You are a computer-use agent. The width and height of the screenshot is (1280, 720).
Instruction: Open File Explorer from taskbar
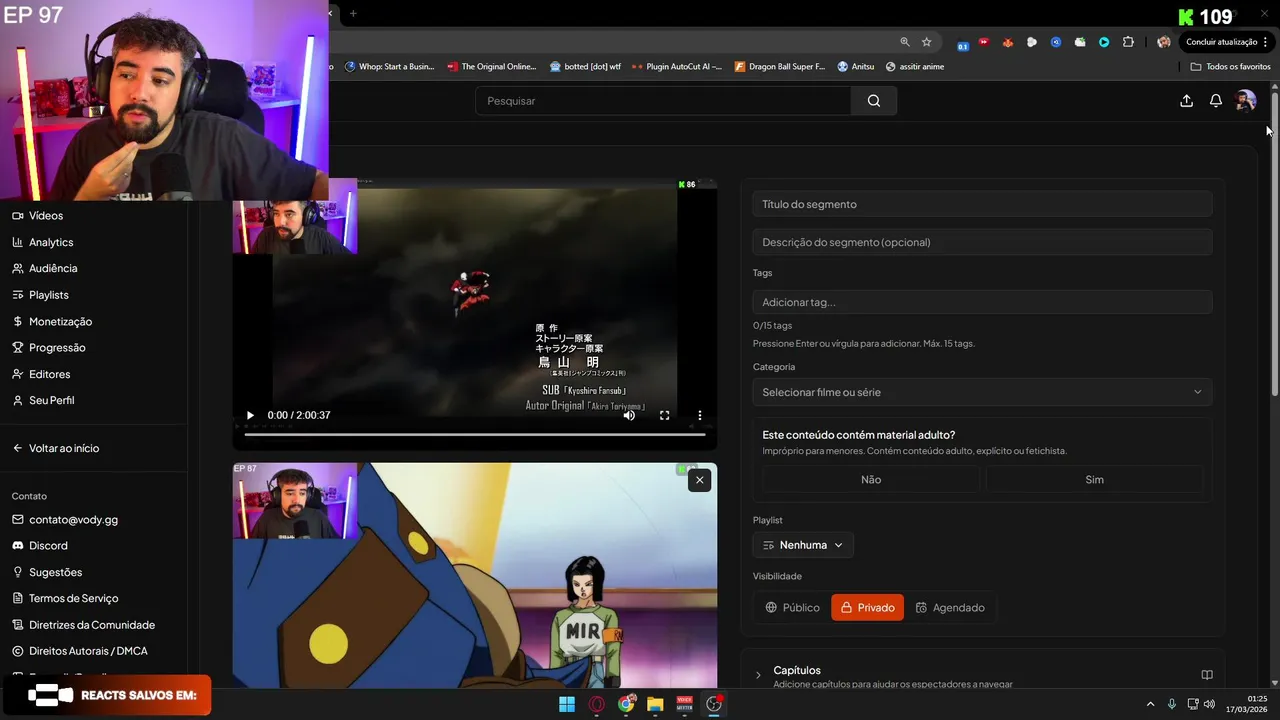tap(655, 704)
